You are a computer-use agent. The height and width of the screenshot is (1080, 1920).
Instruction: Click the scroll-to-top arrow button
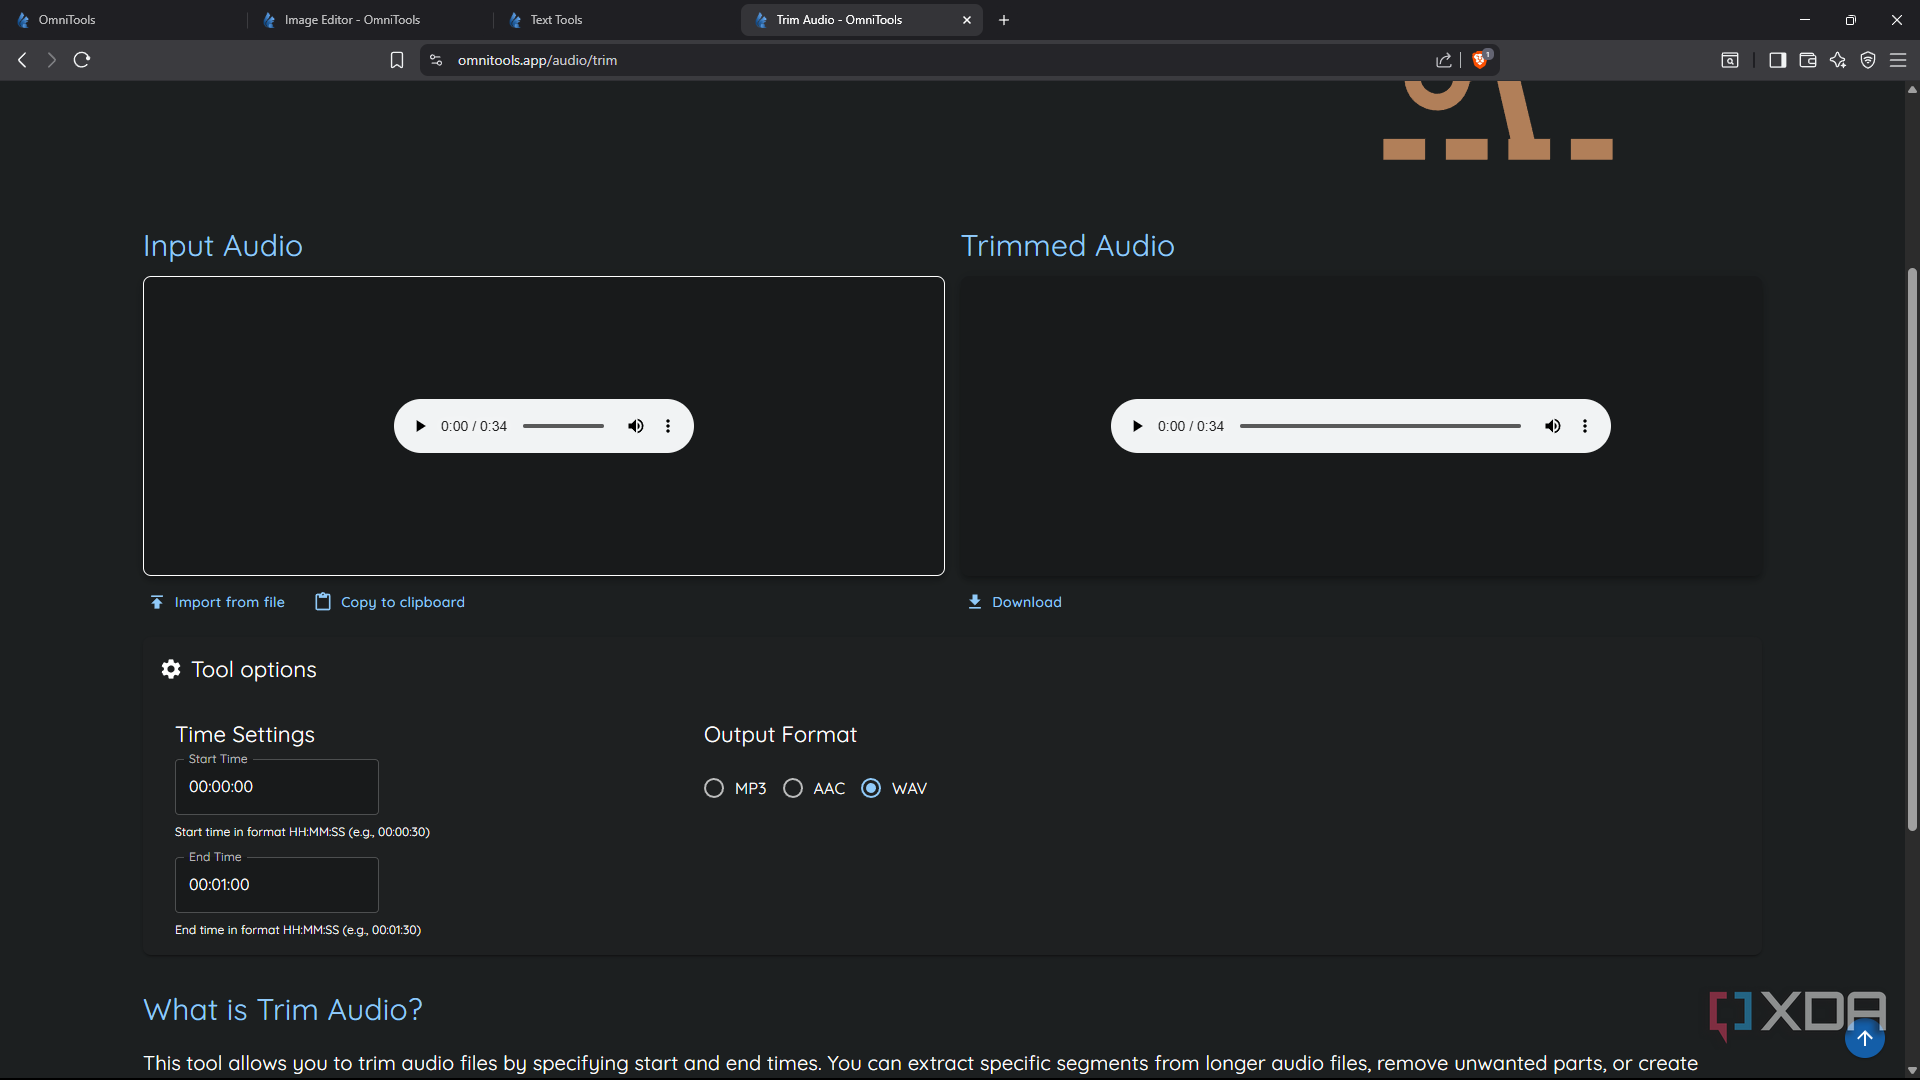point(1865,1038)
